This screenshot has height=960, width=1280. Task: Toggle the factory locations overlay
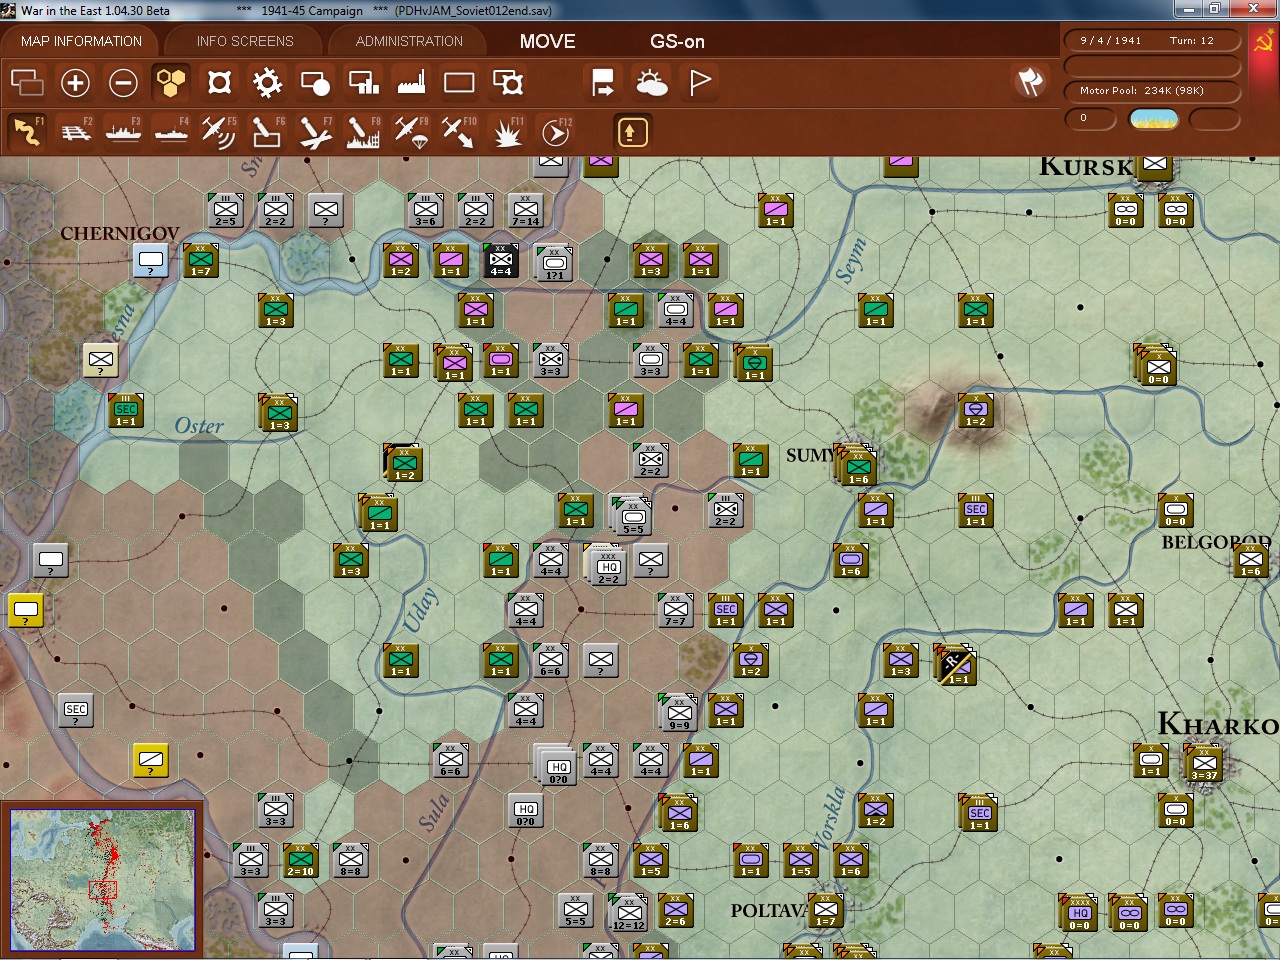click(x=411, y=83)
